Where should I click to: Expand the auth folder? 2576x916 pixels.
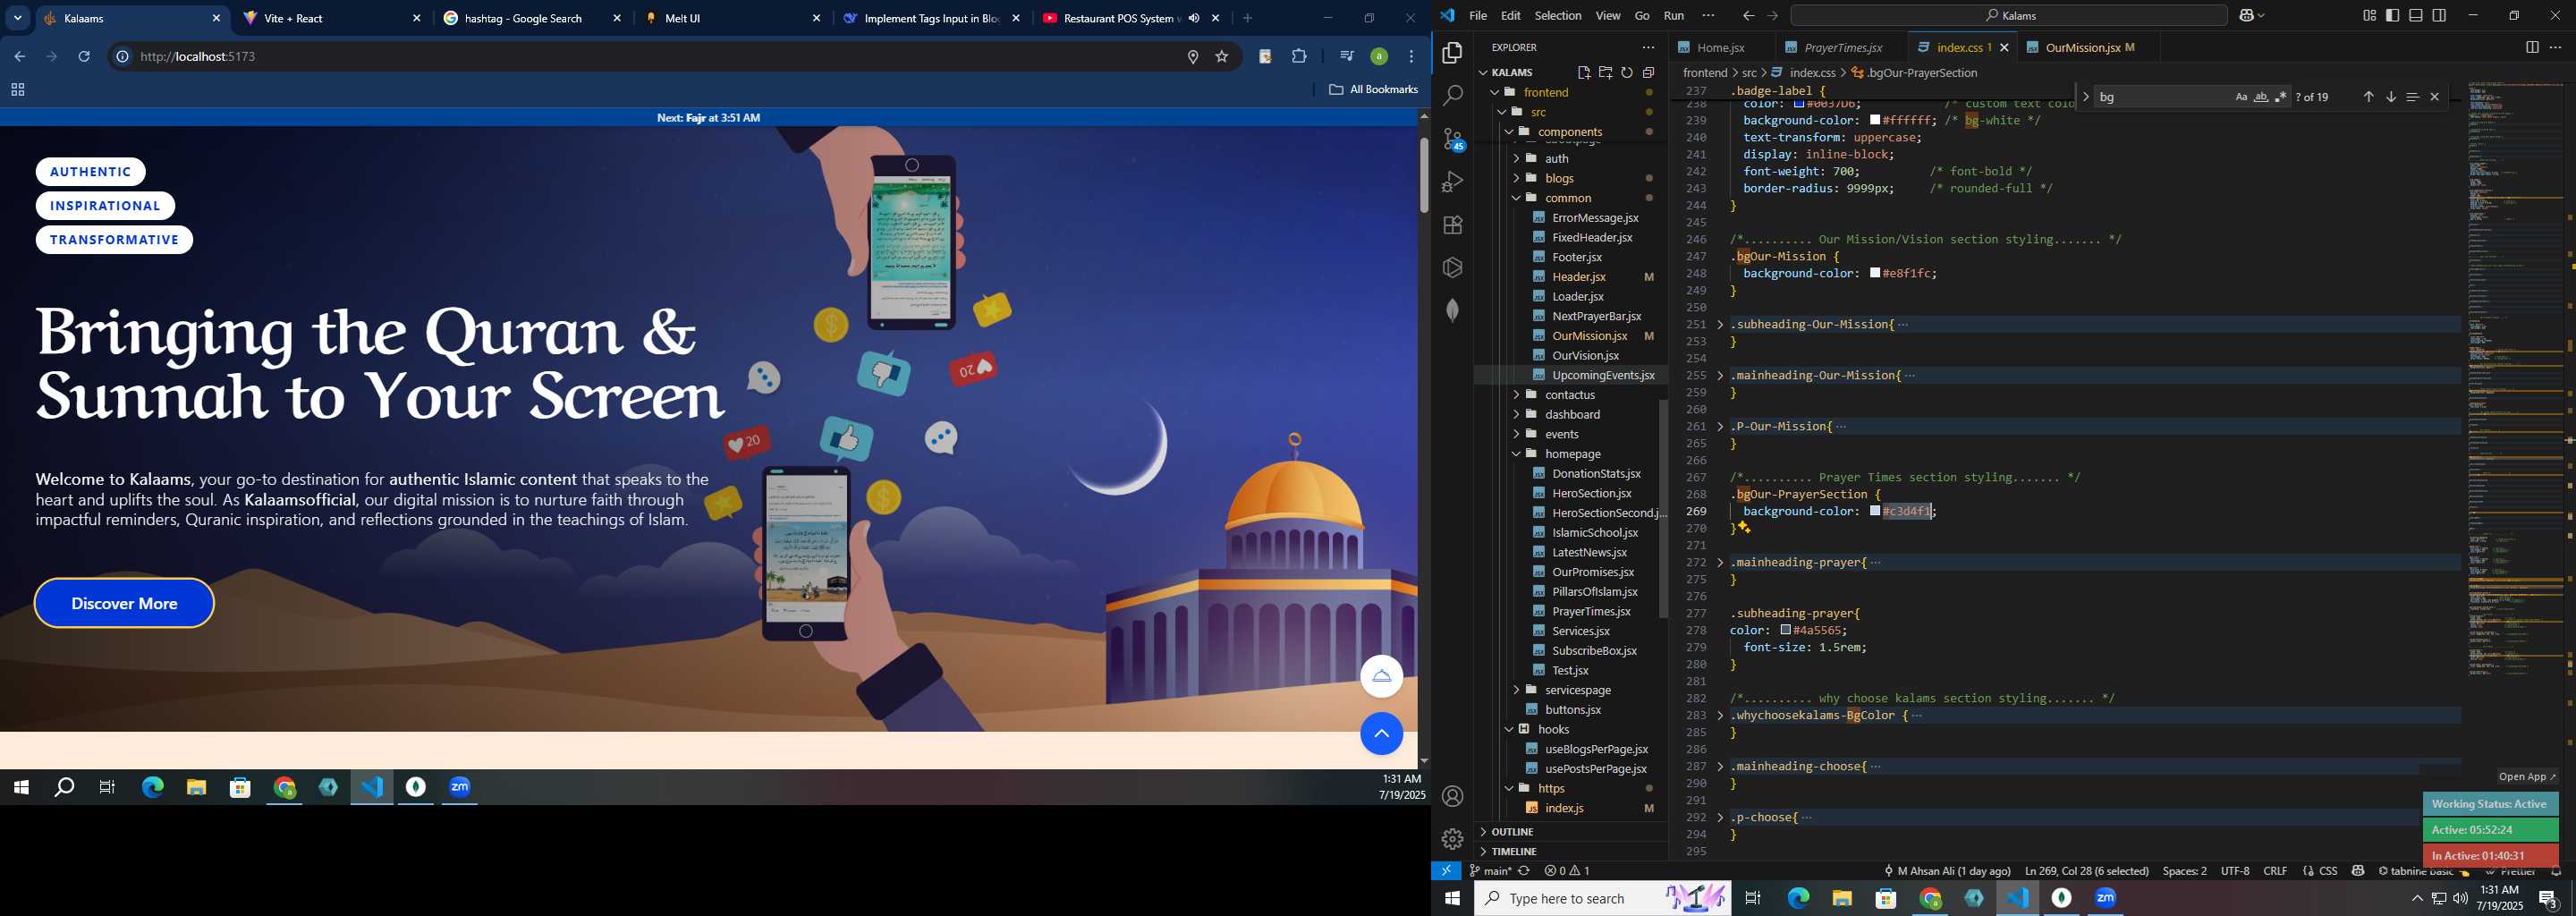pos(1556,158)
